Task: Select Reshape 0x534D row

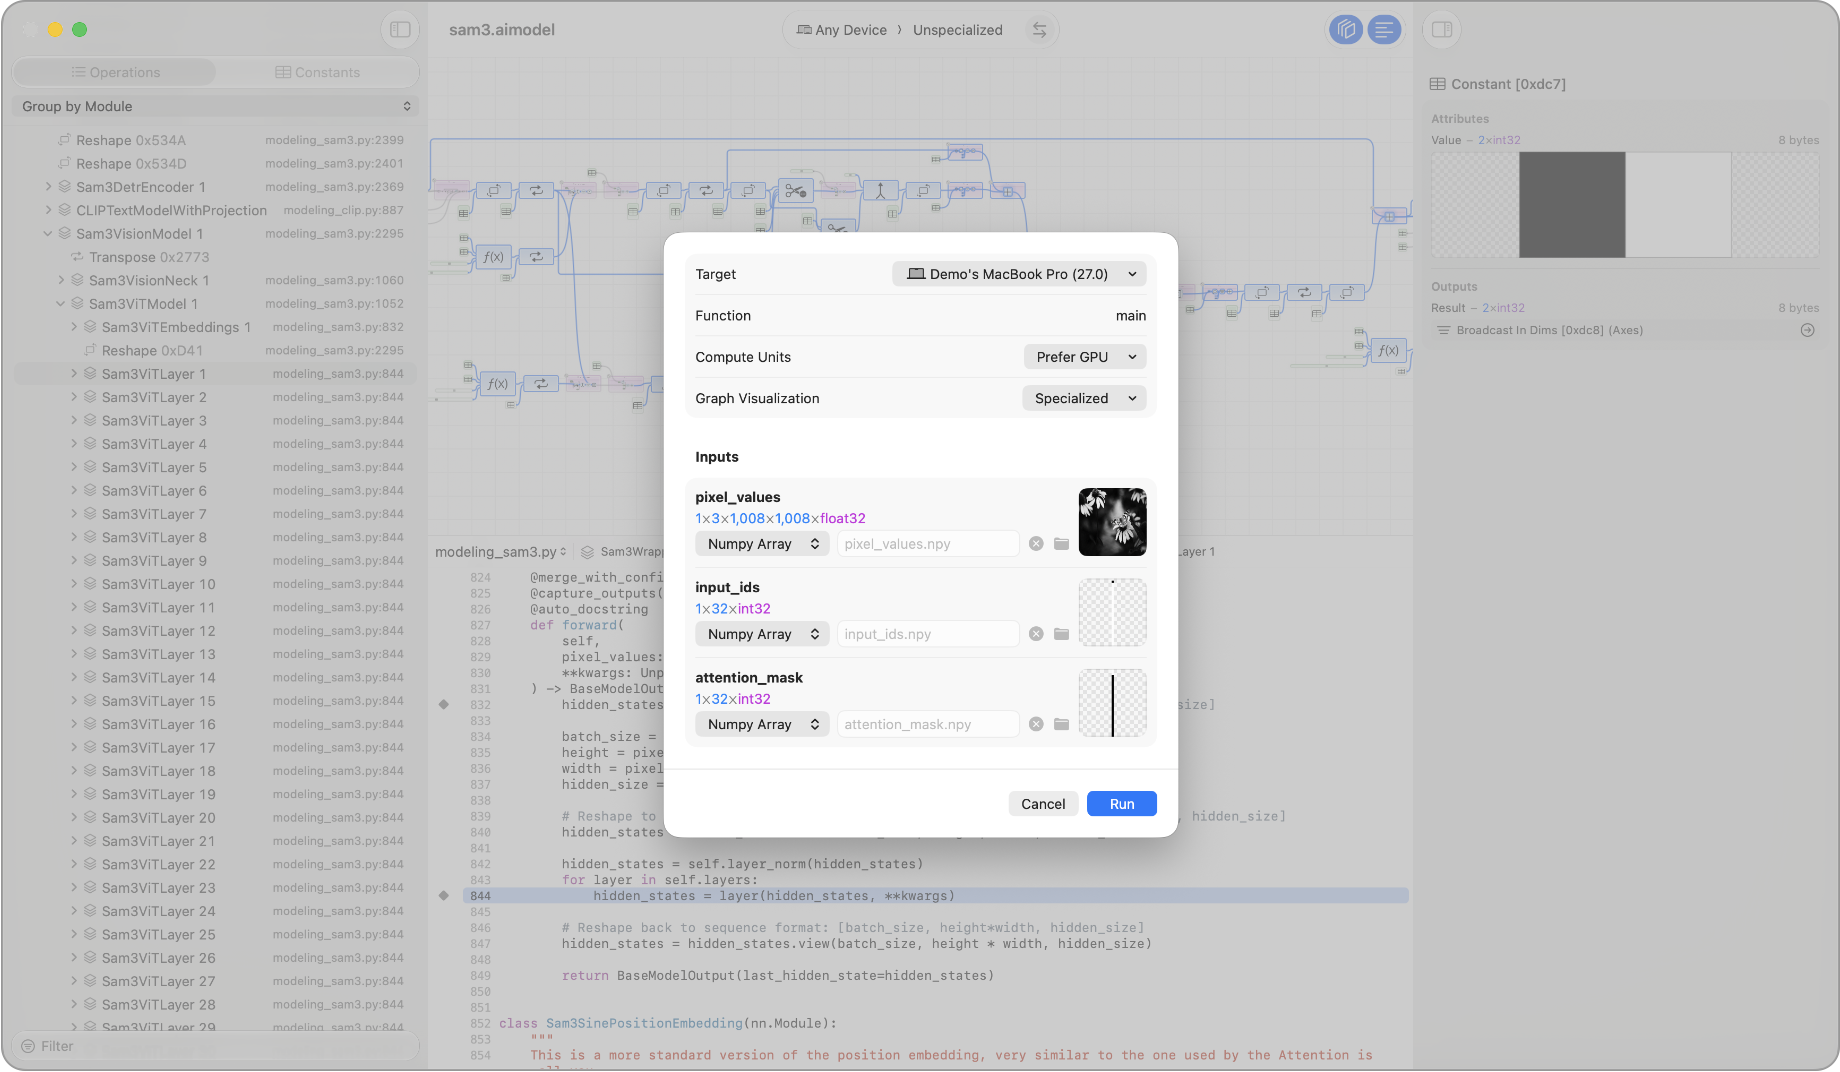Action: pos(215,164)
